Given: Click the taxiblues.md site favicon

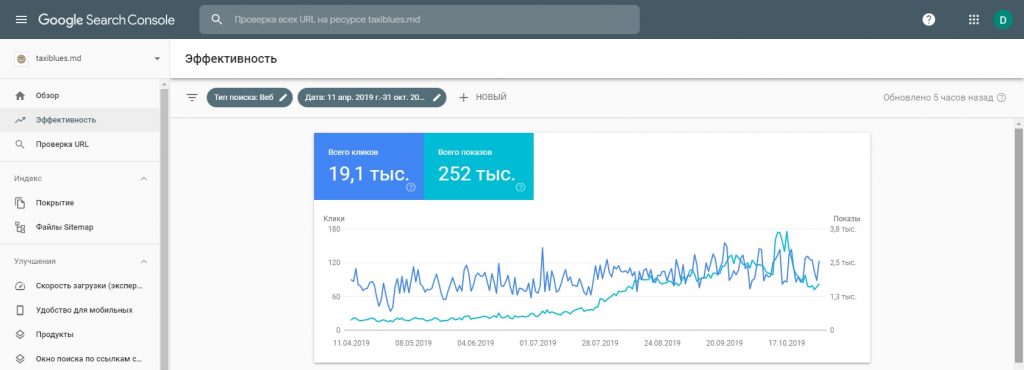Looking at the screenshot, I should (22, 59).
